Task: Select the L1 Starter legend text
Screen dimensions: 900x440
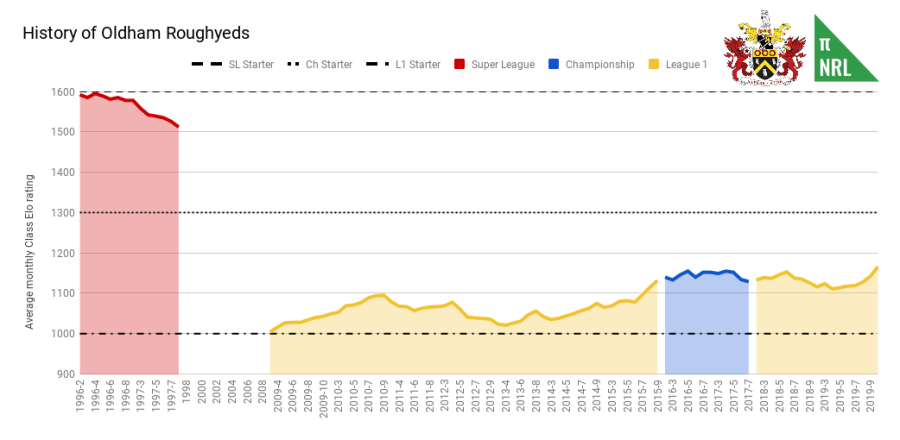Action: tap(418, 64)
